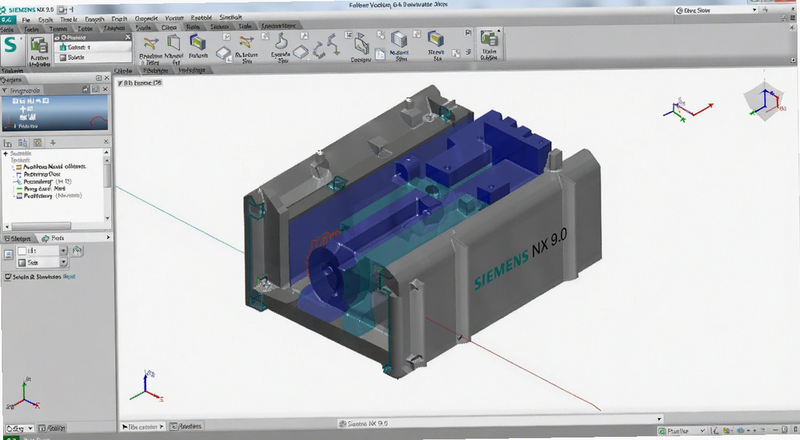Screen dimensions: 800x440
Task: Click the highlighted third navigator toolbar icon
Action: [x=37, y=142]
